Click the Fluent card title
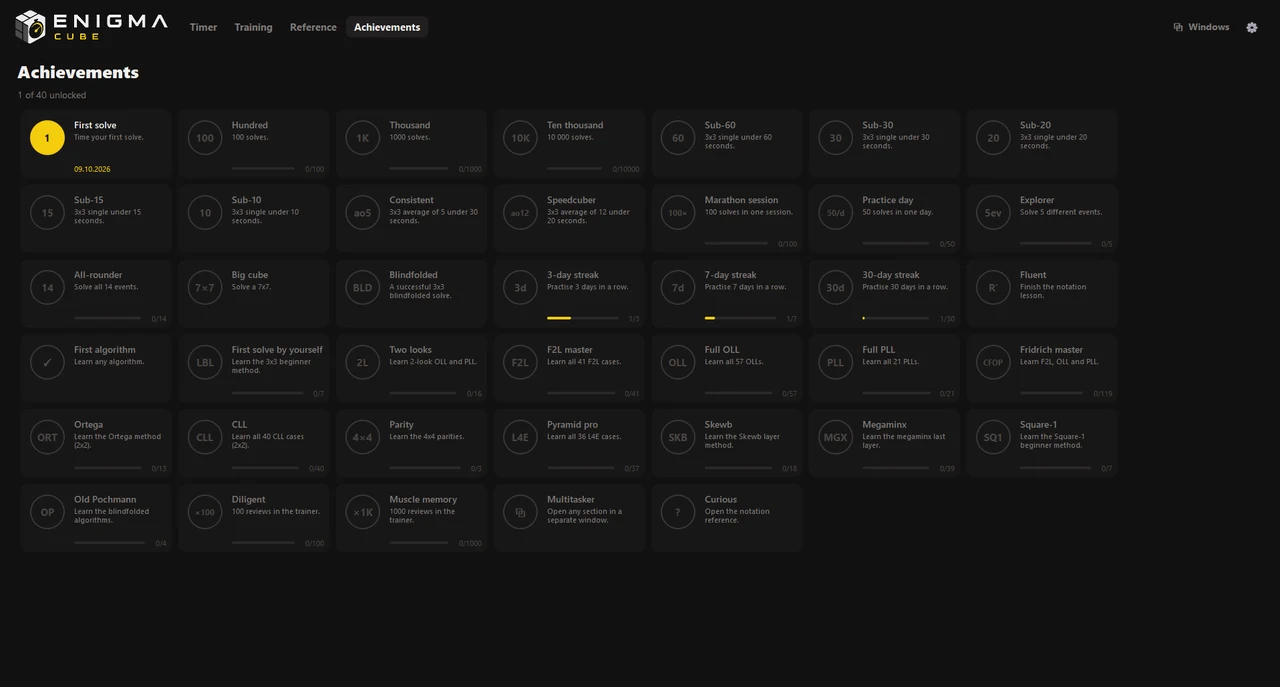The height and width of the screenshot is (687, 1280). 1033,275
